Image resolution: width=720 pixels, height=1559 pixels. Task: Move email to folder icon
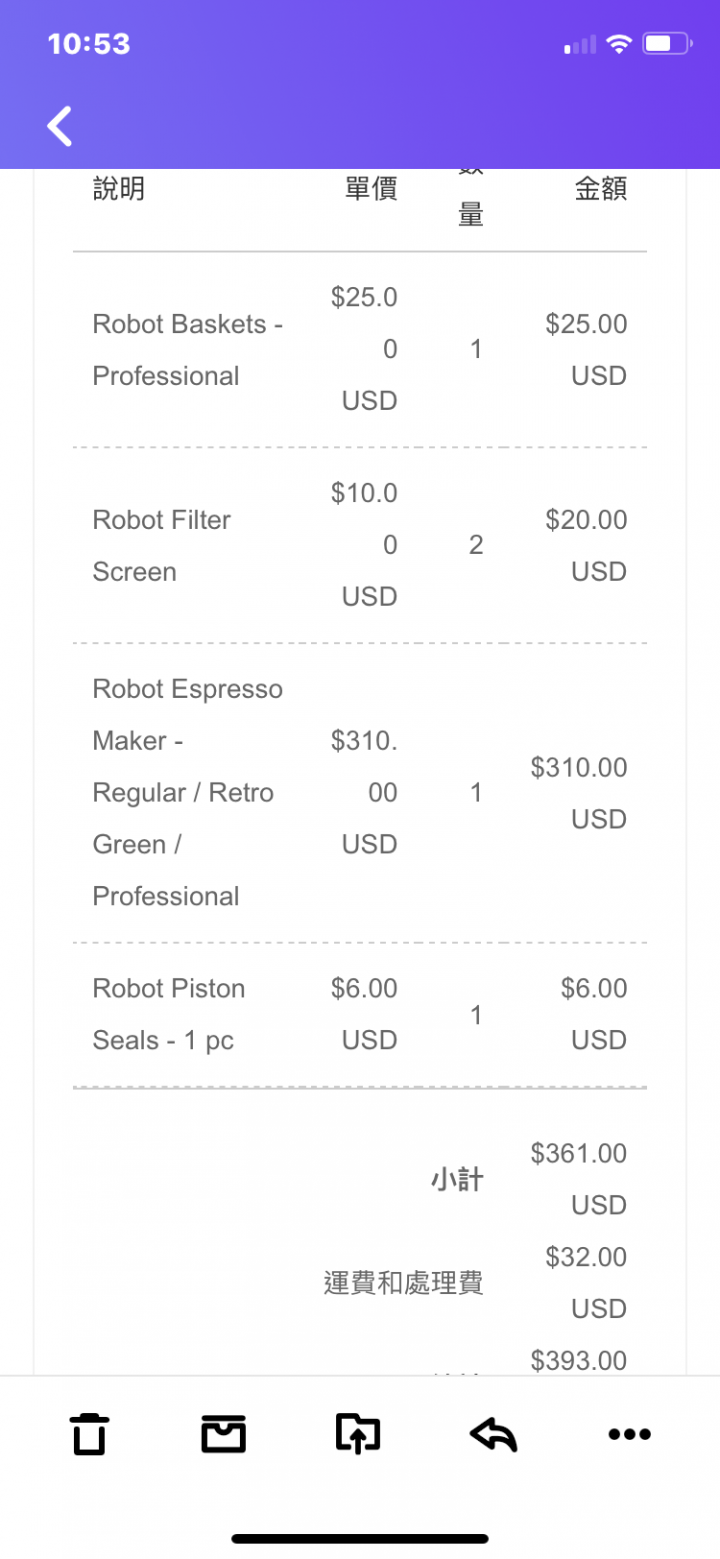[358, 1434]
